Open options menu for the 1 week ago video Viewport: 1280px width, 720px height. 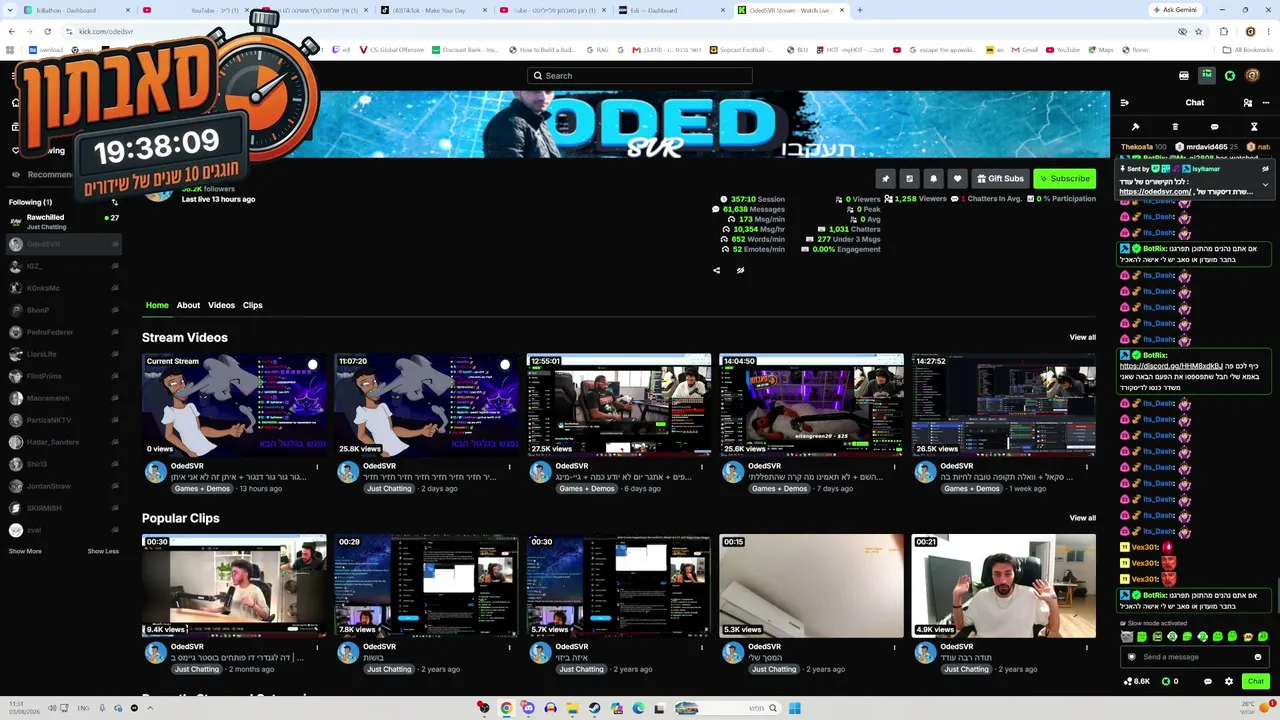pyautogui.click(x=1087, y=466)
